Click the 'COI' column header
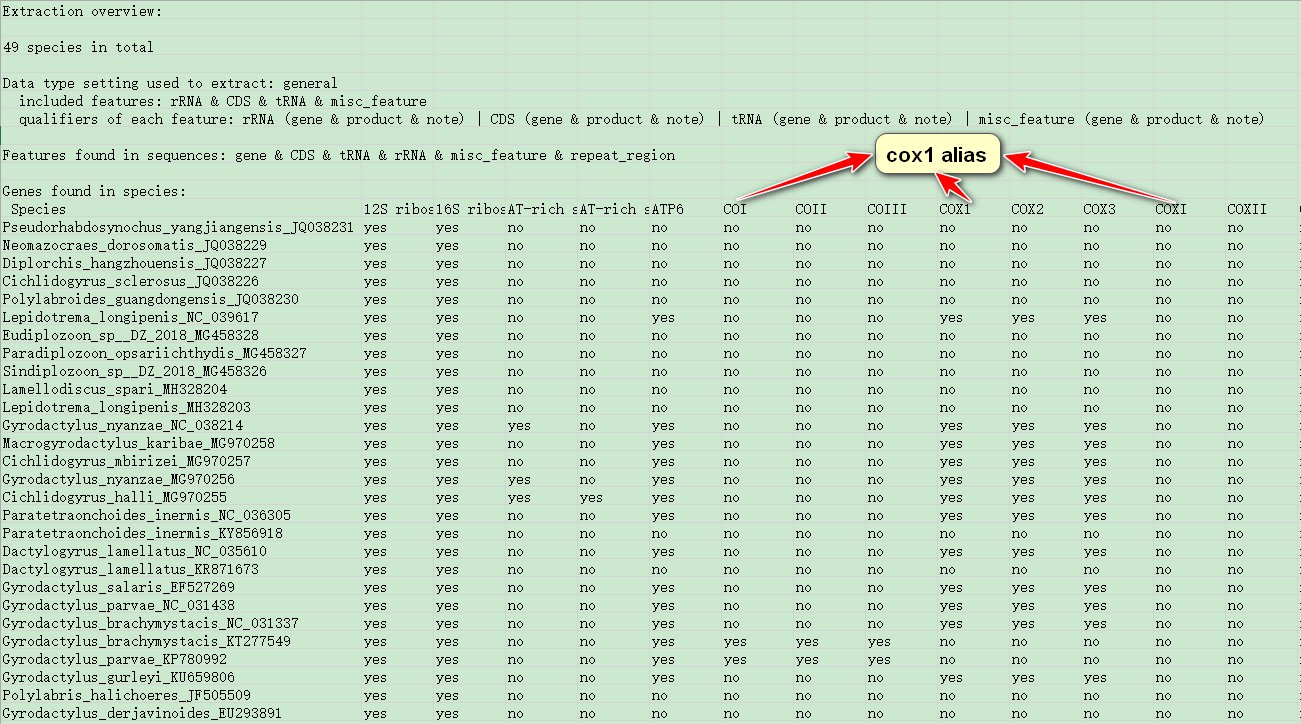The height and width of the screenshot is (724, 1301). (735, 210)
